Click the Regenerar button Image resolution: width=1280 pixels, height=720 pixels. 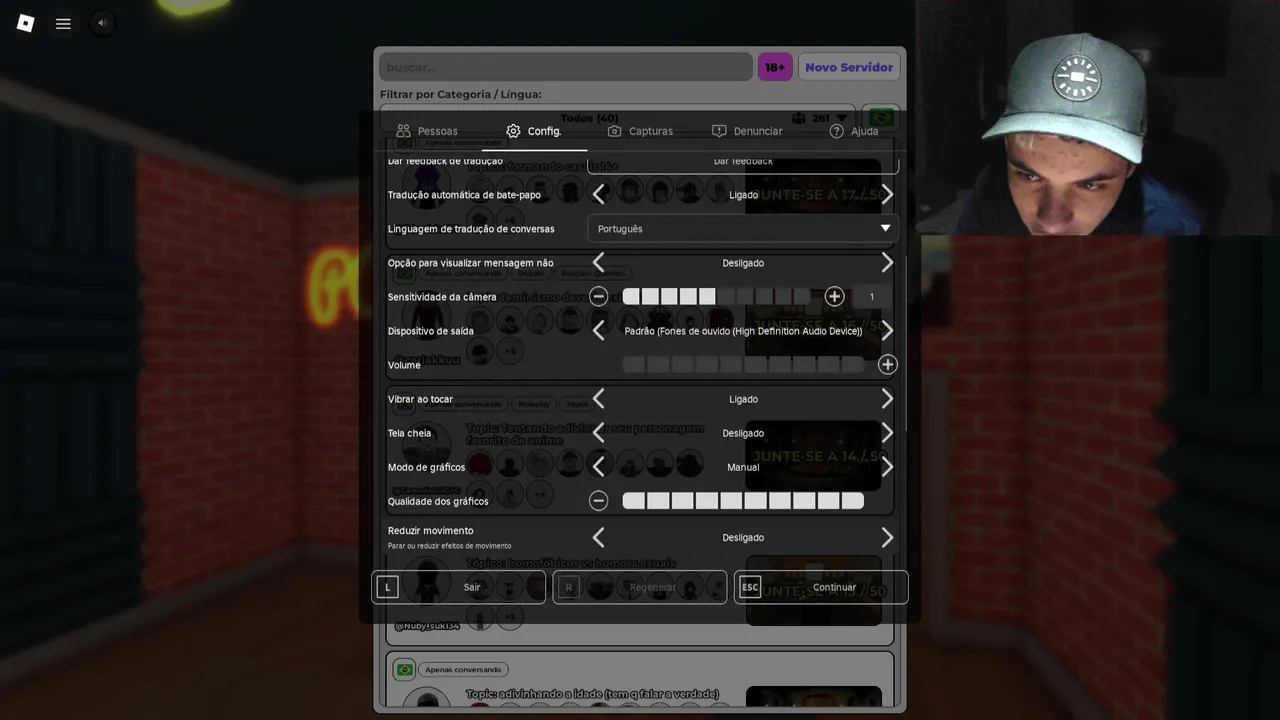tap(640, 587)
